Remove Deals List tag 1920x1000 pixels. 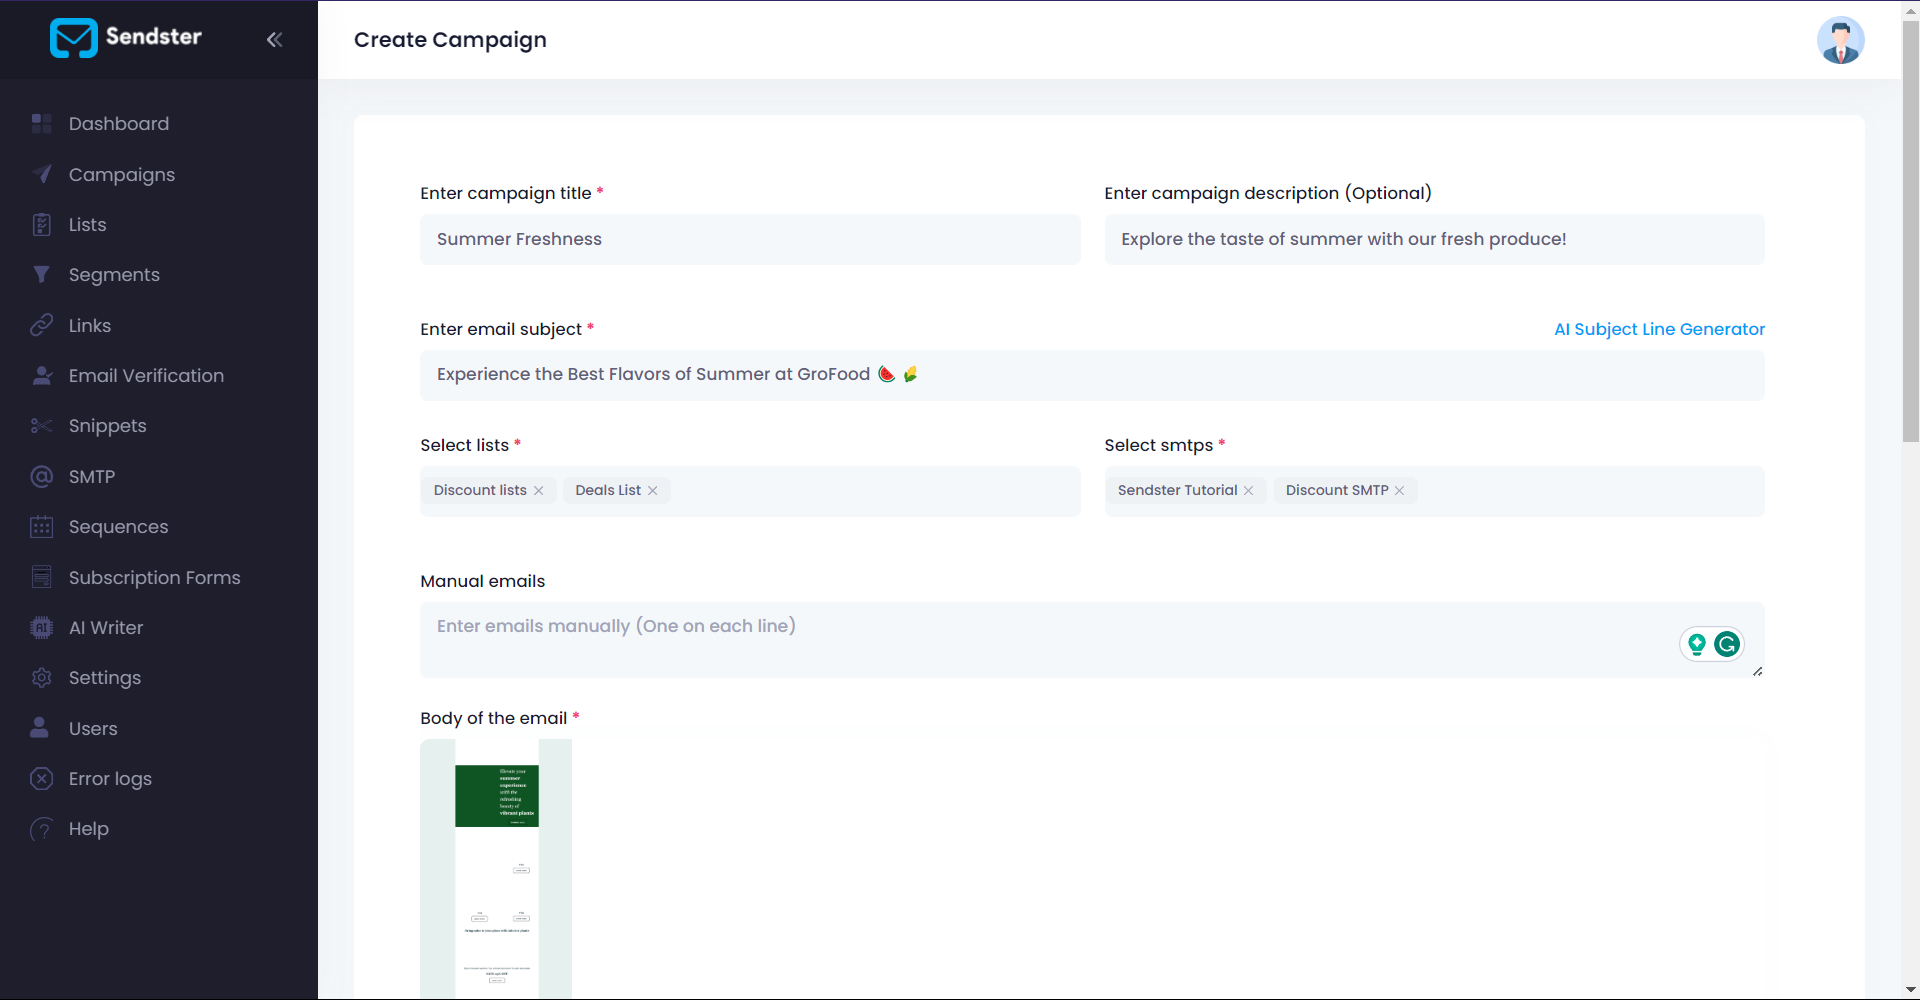click(653, 491)
